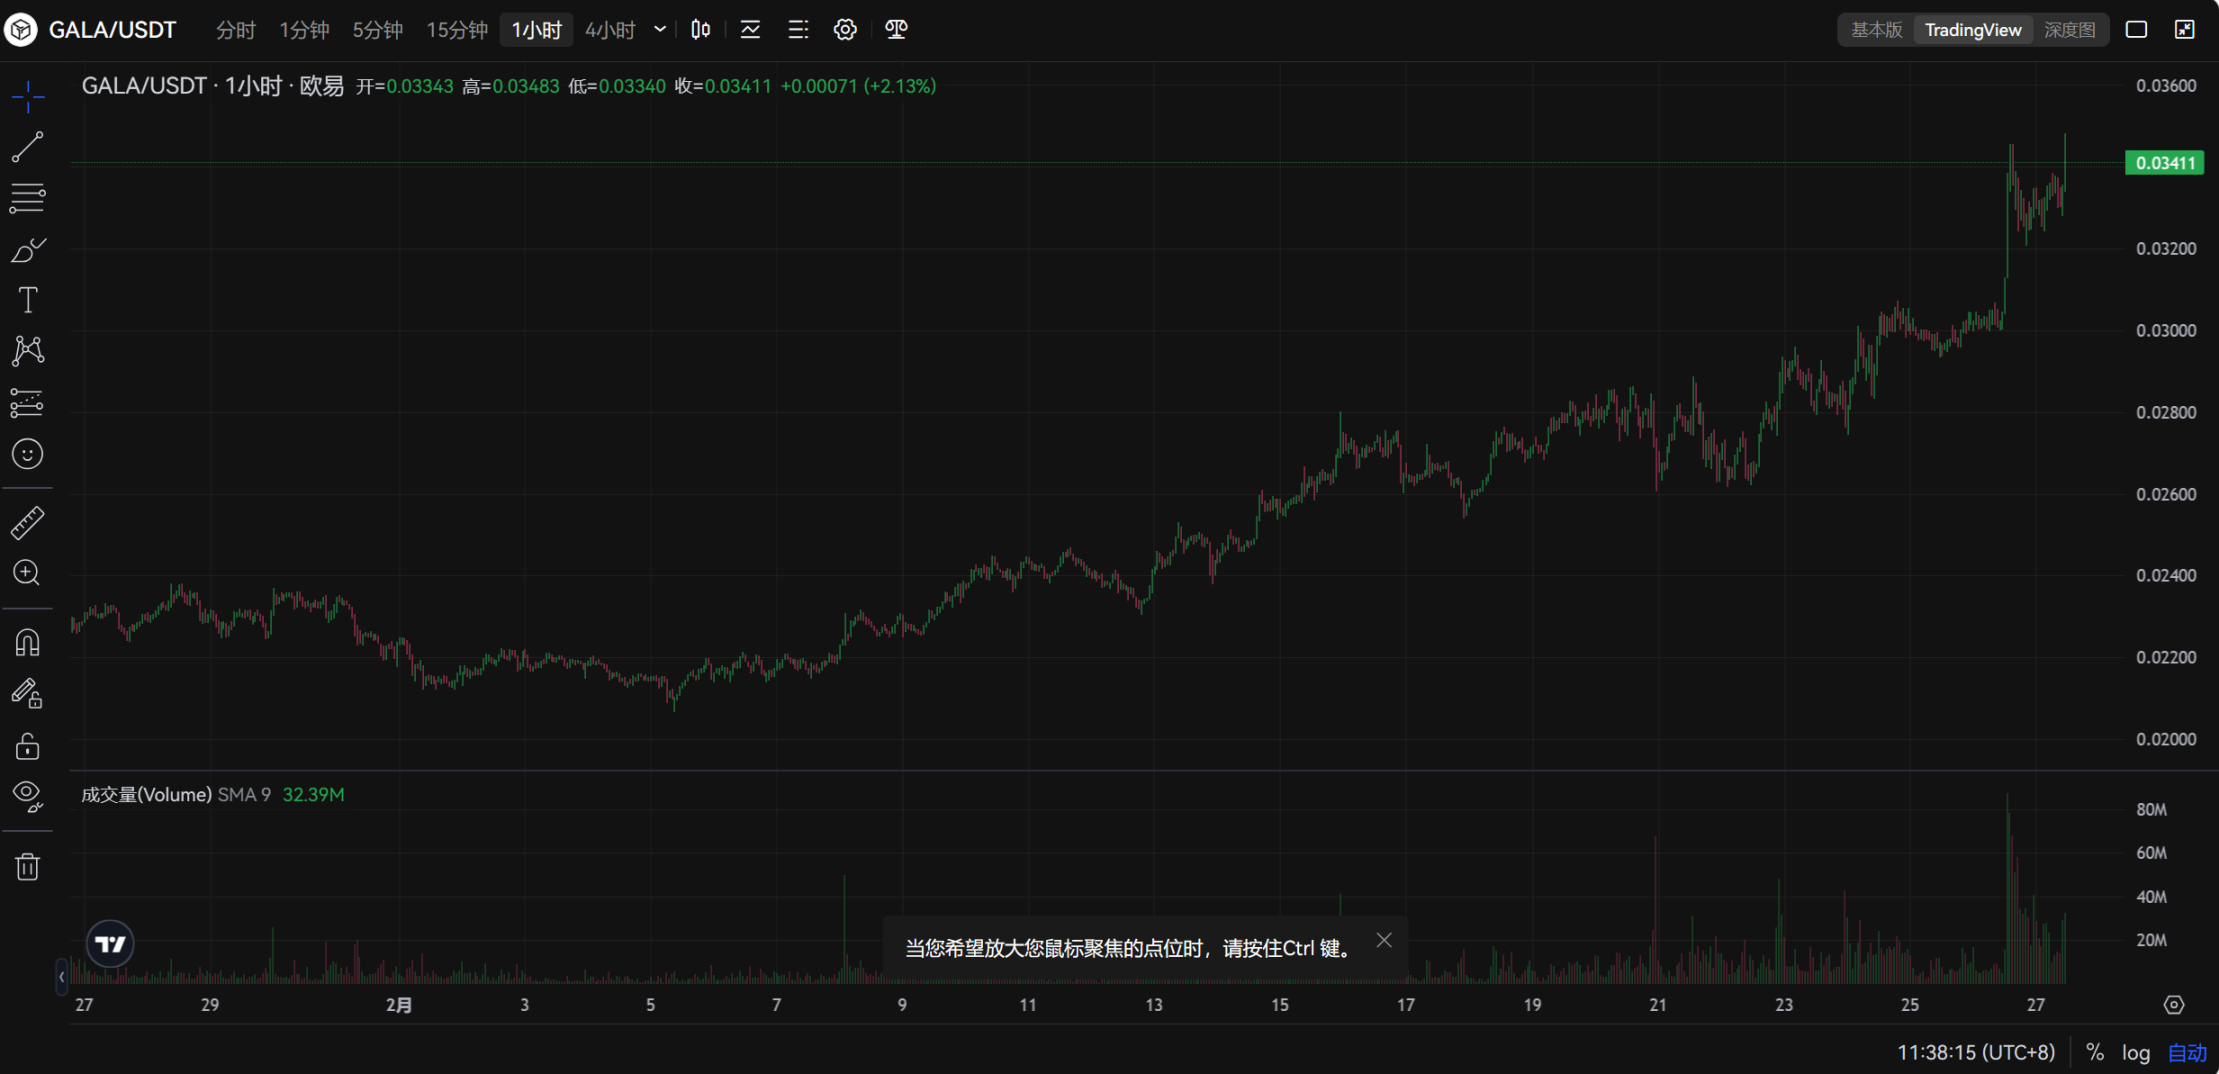Switch to the 深度图 tab
This screenshot has width=2219, height=1074.
(x=2069, y=30)
